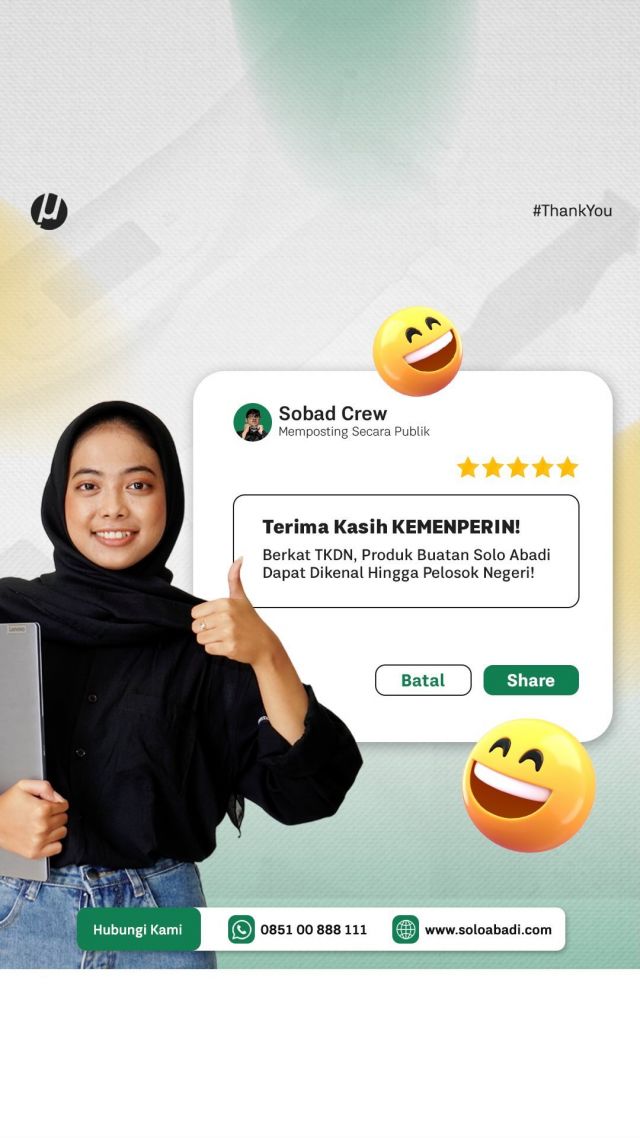Open the www.soloabadi.com link
The height and width of the screenshot is (1138, 640).
point(488,930)
